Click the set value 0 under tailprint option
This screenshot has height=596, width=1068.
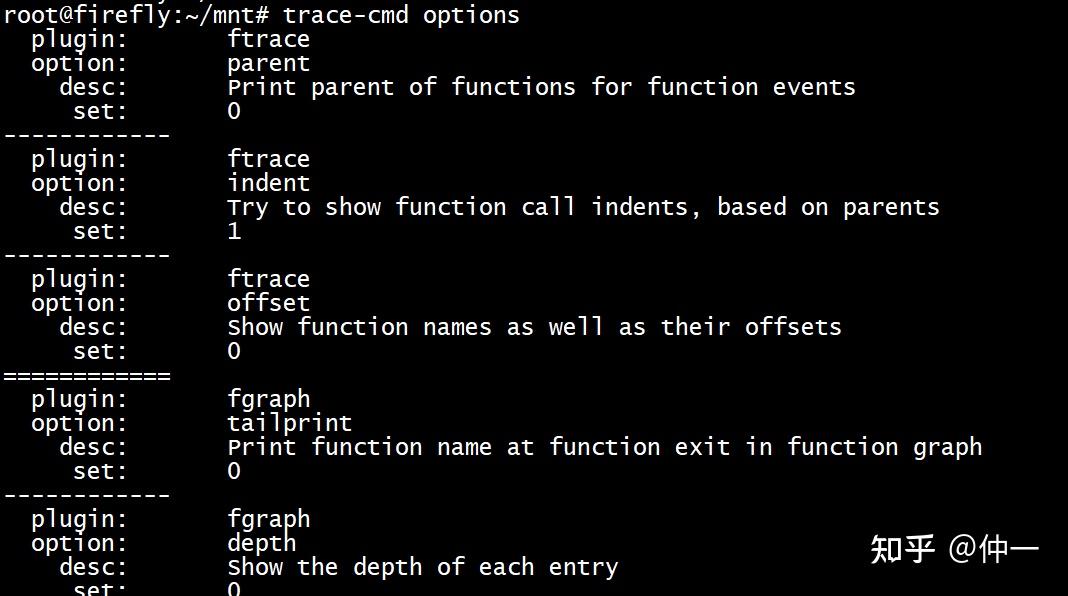tap(234, 471)
